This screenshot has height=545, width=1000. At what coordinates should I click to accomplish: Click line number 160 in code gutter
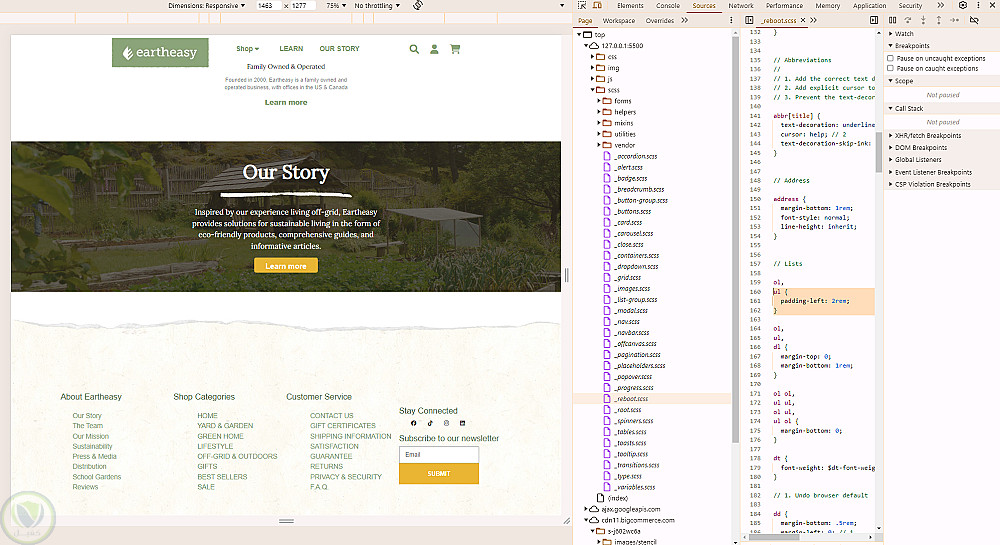point(756,291)
